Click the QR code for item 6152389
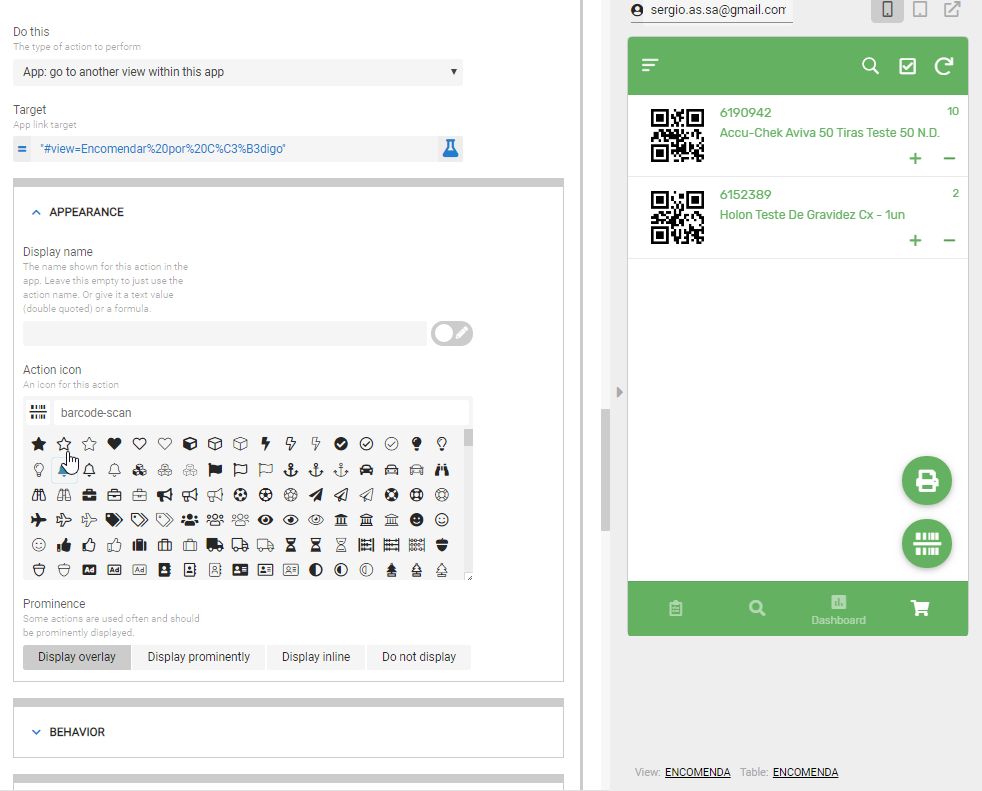 [x=677, y=217]
